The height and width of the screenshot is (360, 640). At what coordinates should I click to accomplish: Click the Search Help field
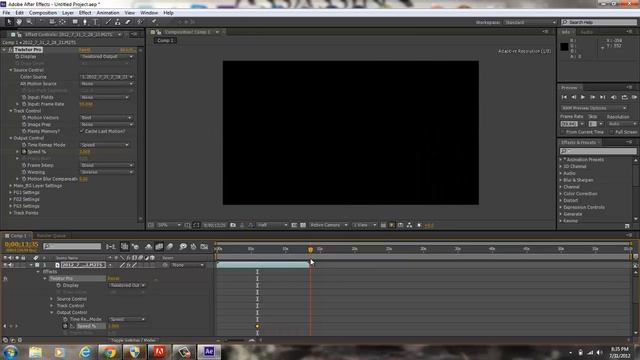599,22
